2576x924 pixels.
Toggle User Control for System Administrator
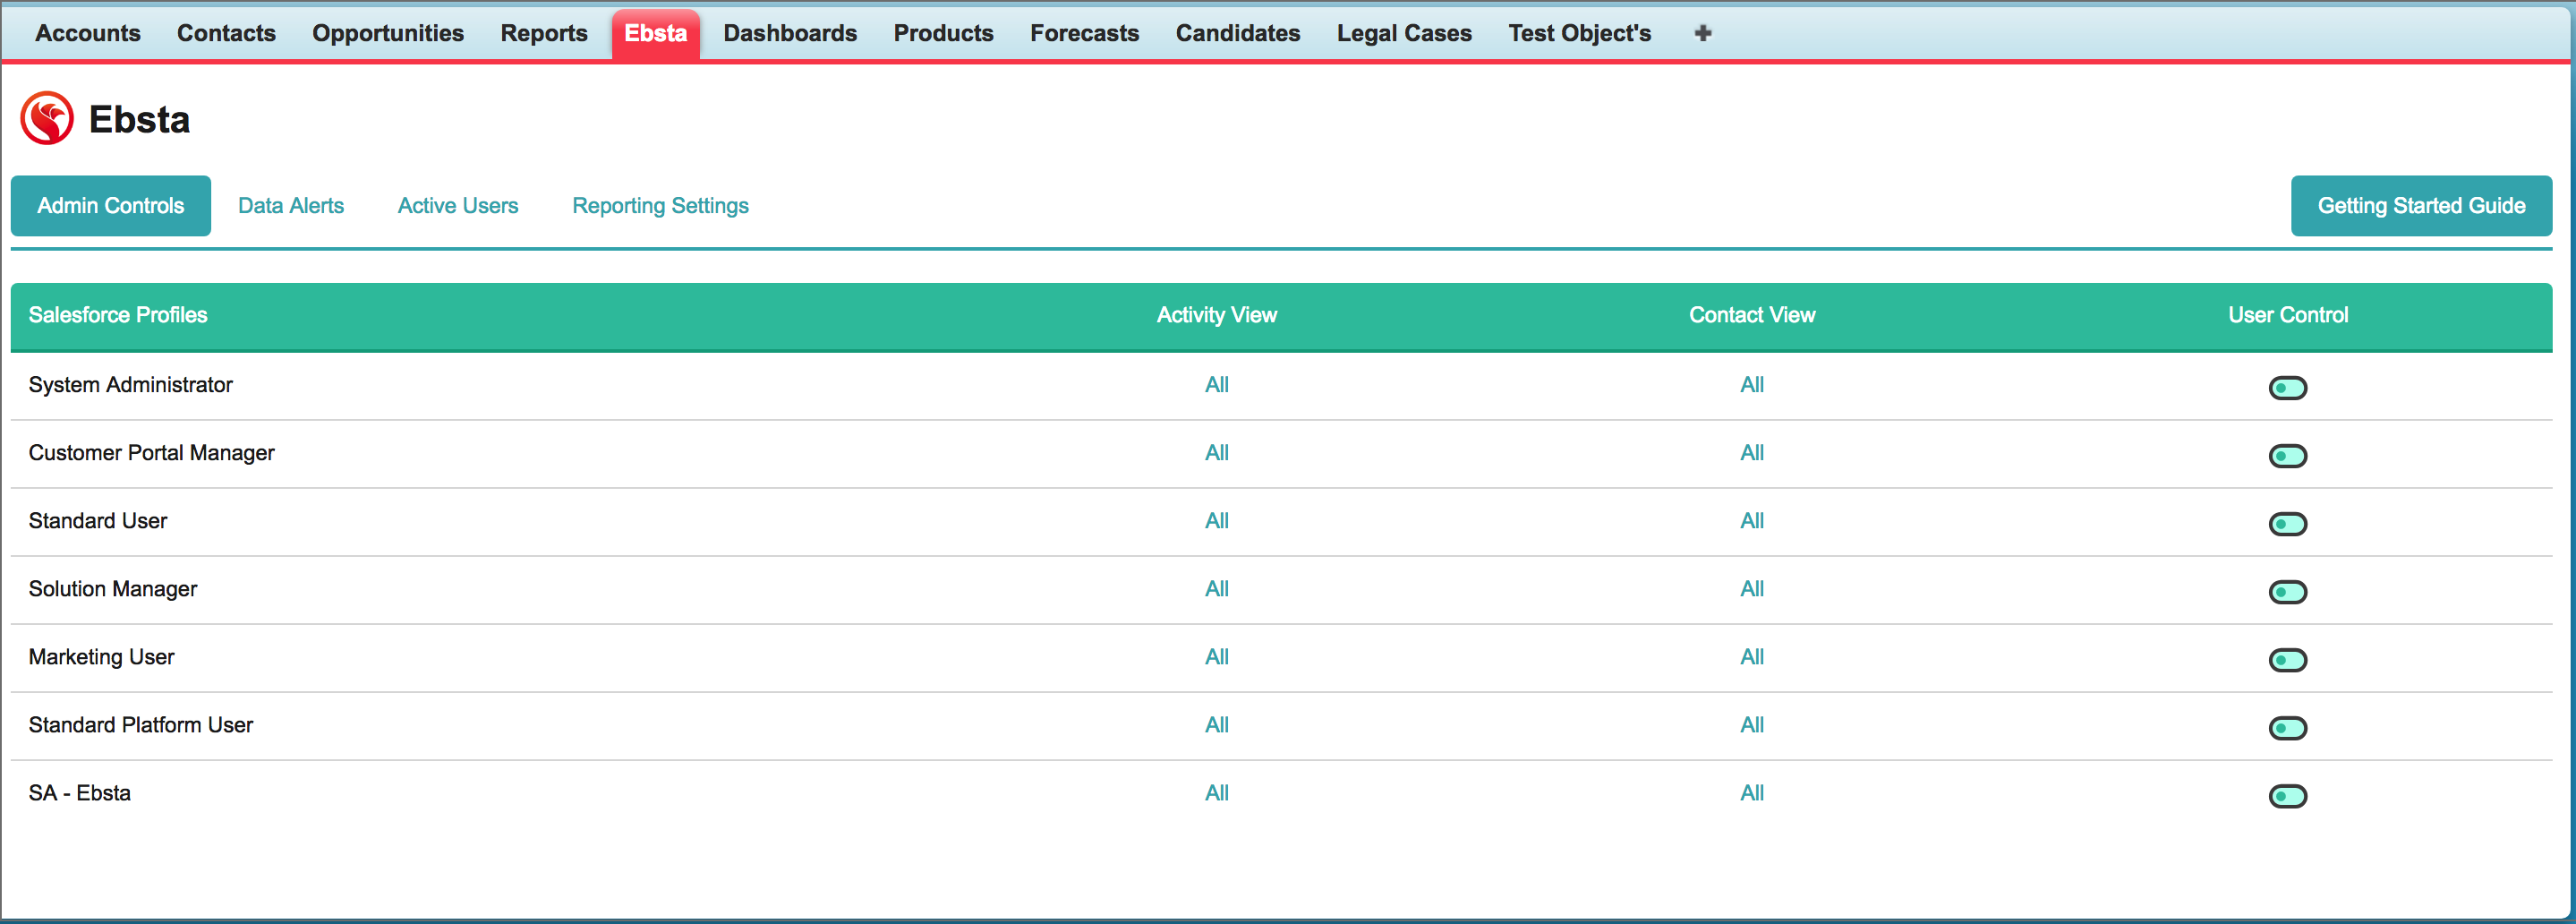coord(2287,388)
